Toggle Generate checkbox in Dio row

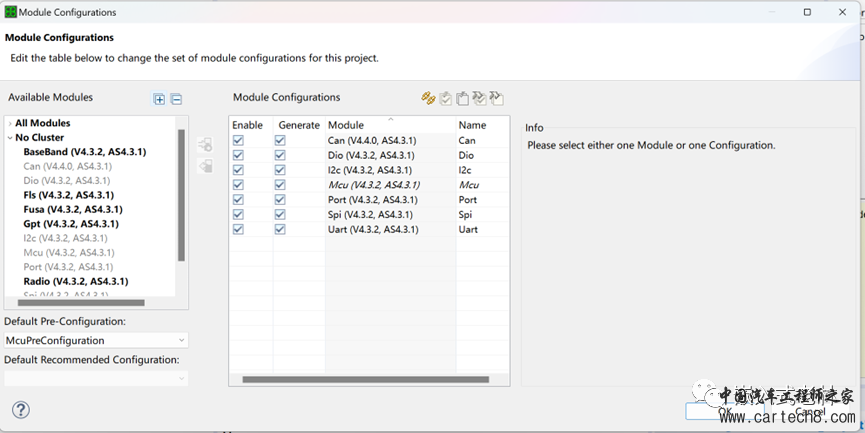tap(280, 156)
